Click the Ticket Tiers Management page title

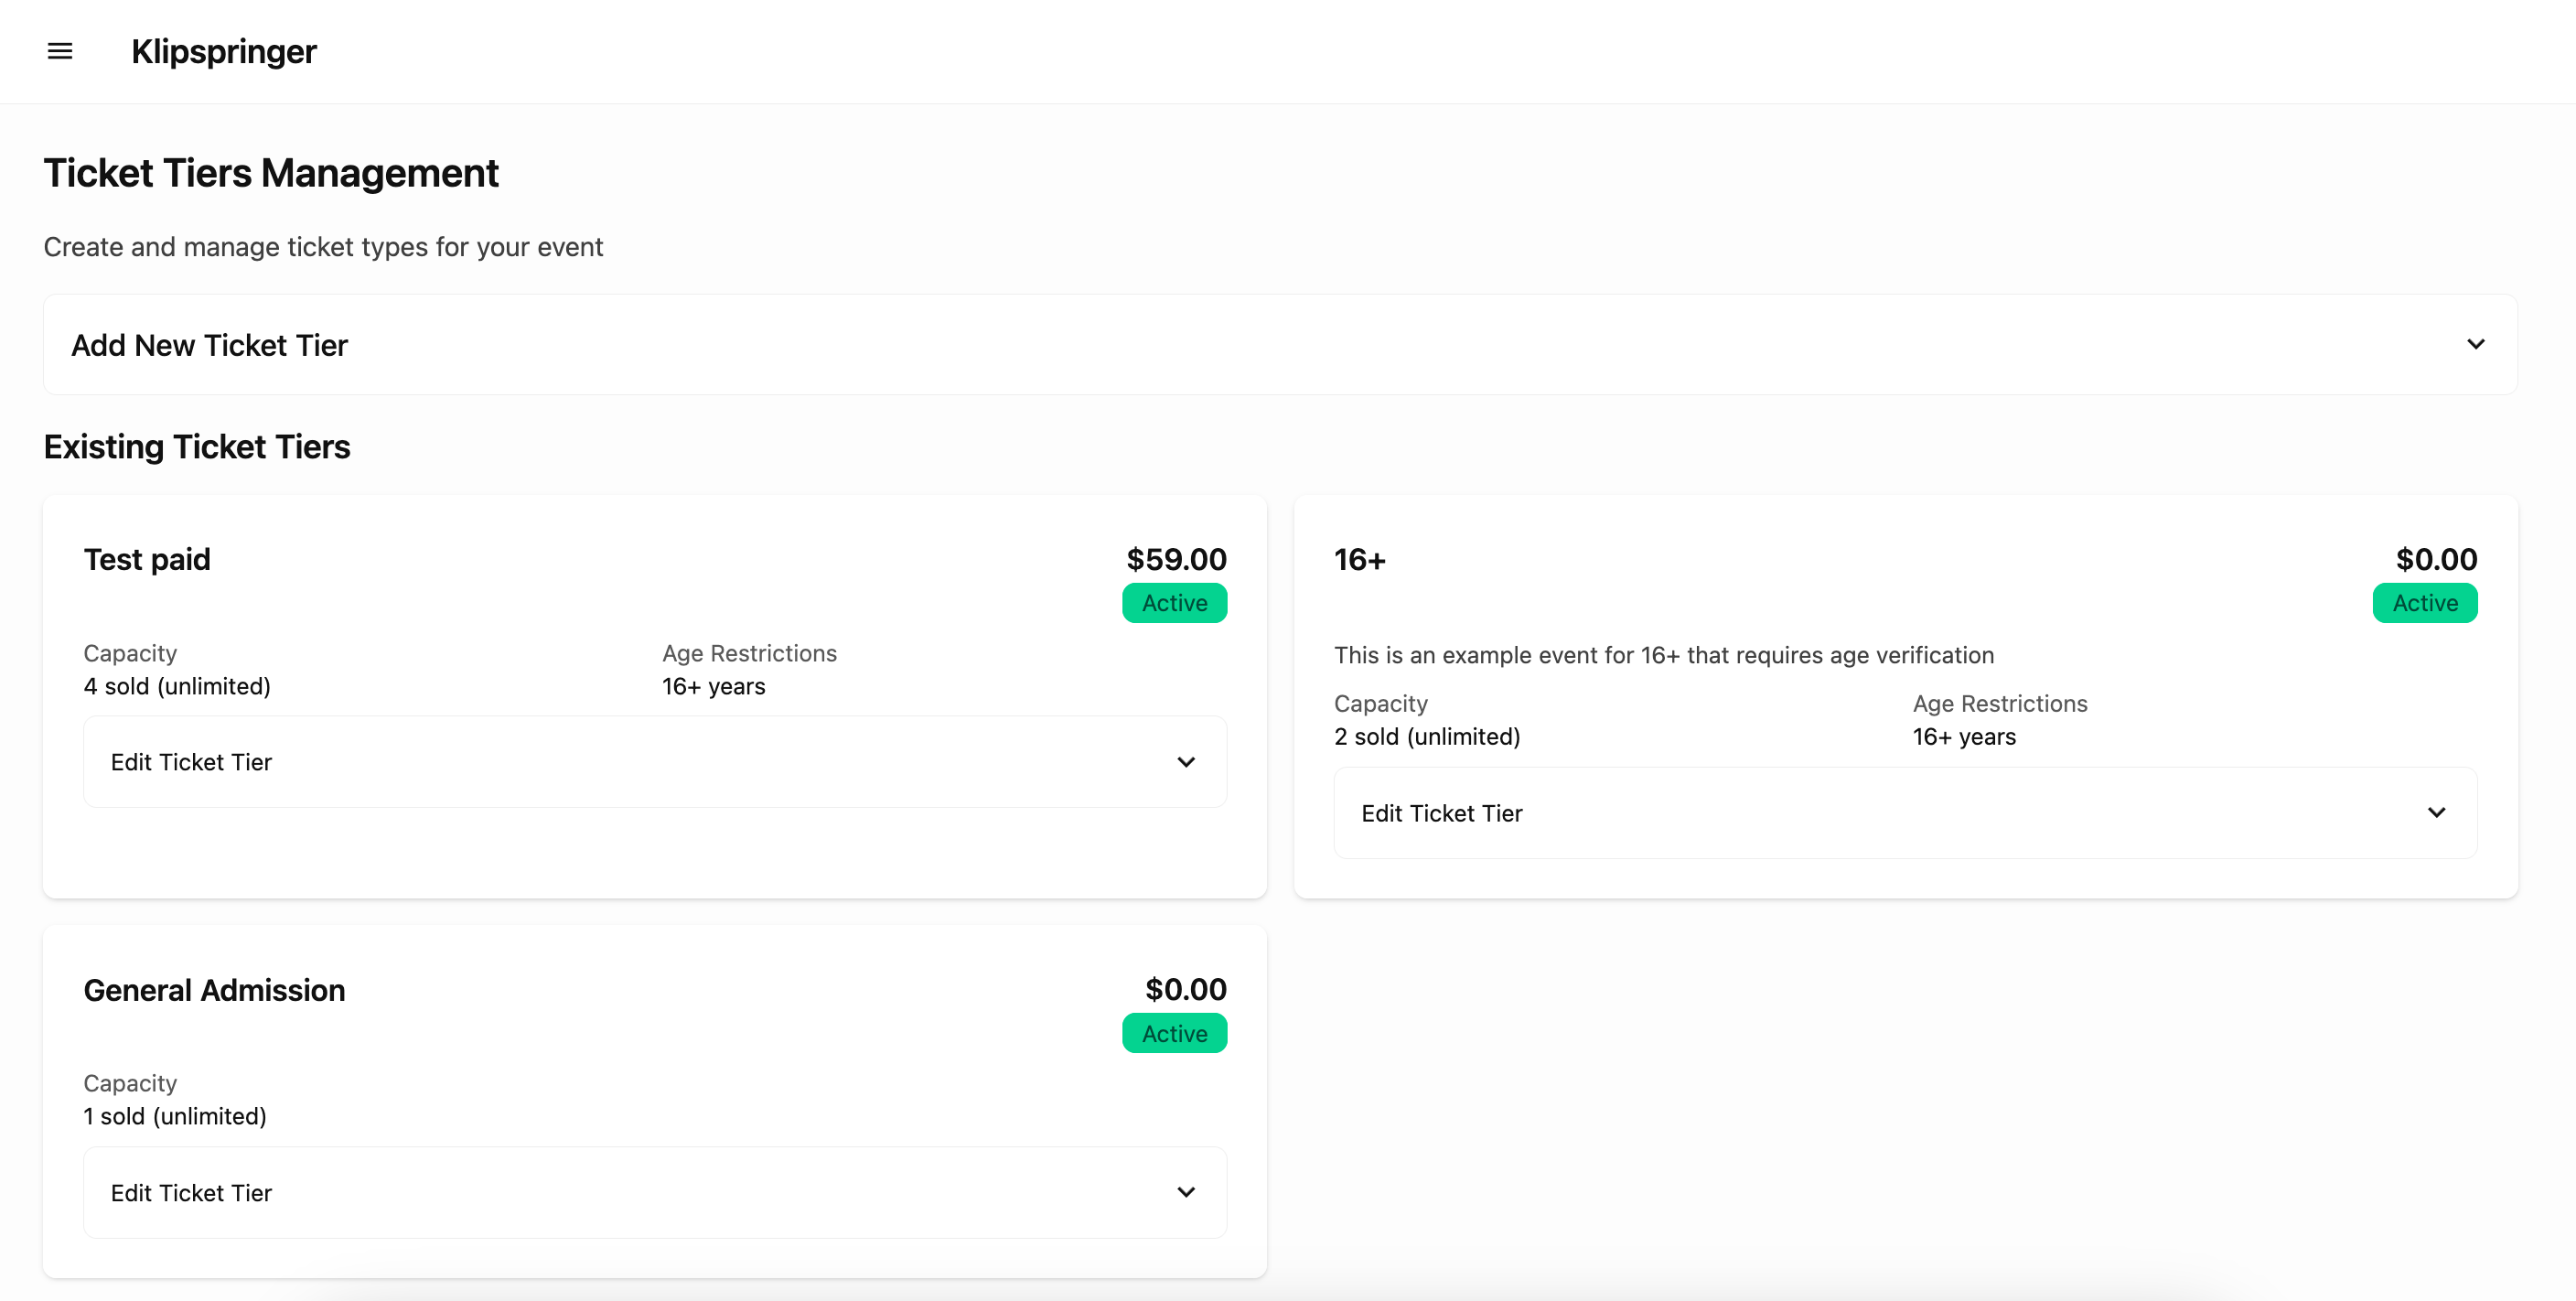pyautogui.click(x=271, y=173)
